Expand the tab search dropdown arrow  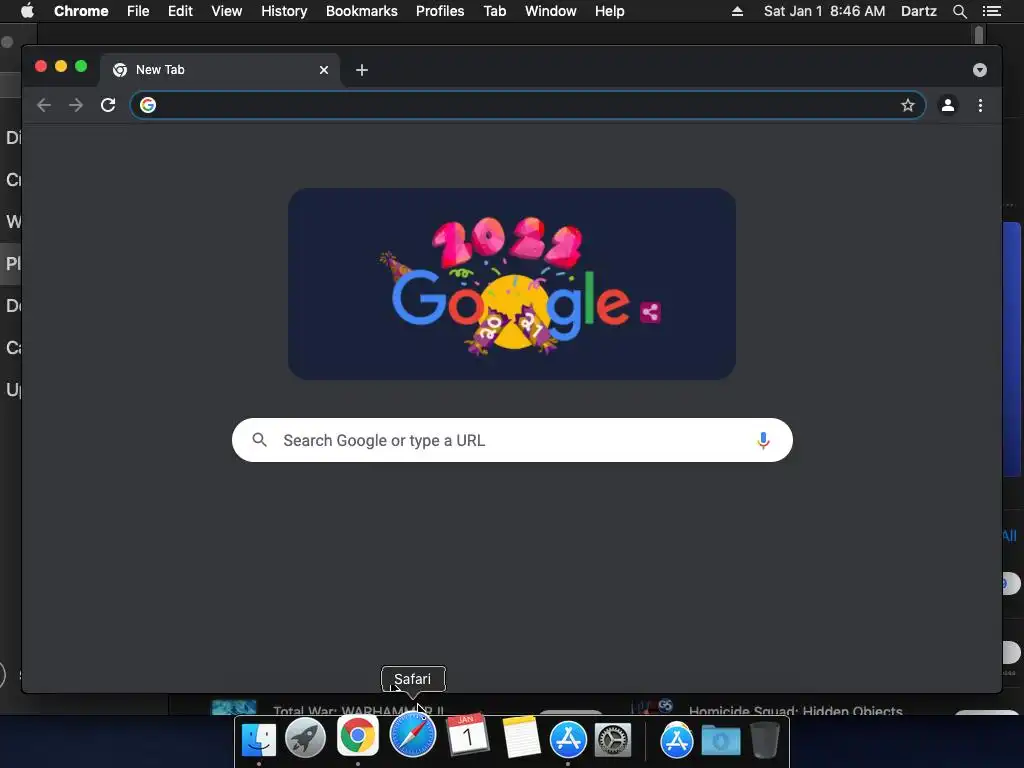click(980, 70)
